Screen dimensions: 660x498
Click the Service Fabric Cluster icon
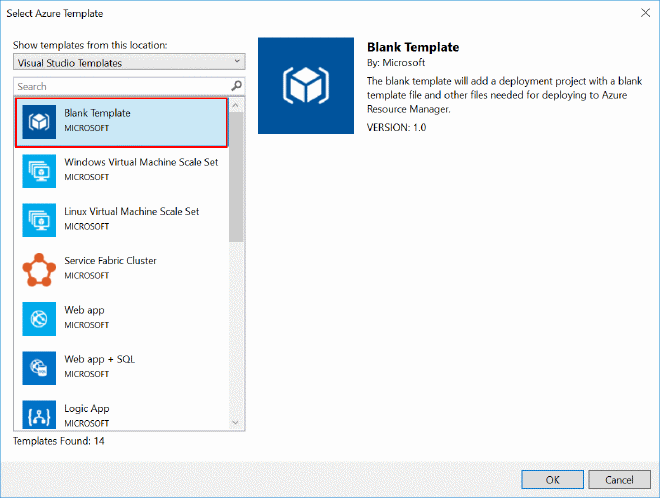click(39, 268)
